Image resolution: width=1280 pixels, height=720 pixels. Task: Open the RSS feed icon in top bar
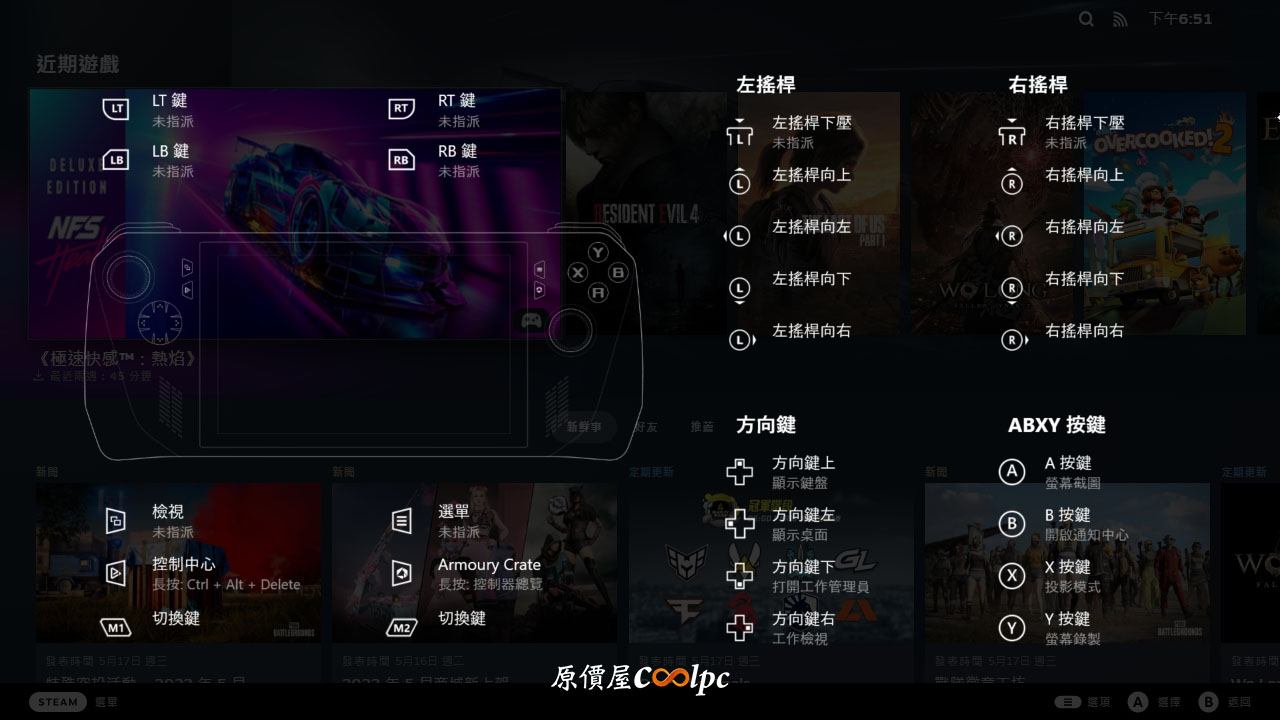[x=1119, y=19]
